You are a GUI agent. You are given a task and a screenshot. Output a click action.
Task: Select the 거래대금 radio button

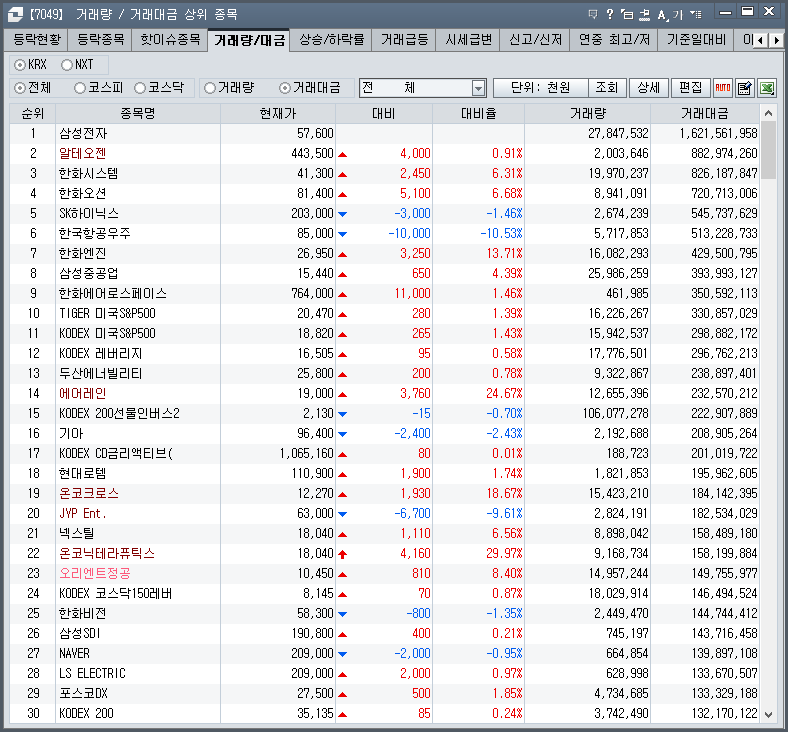coord(285,88)
